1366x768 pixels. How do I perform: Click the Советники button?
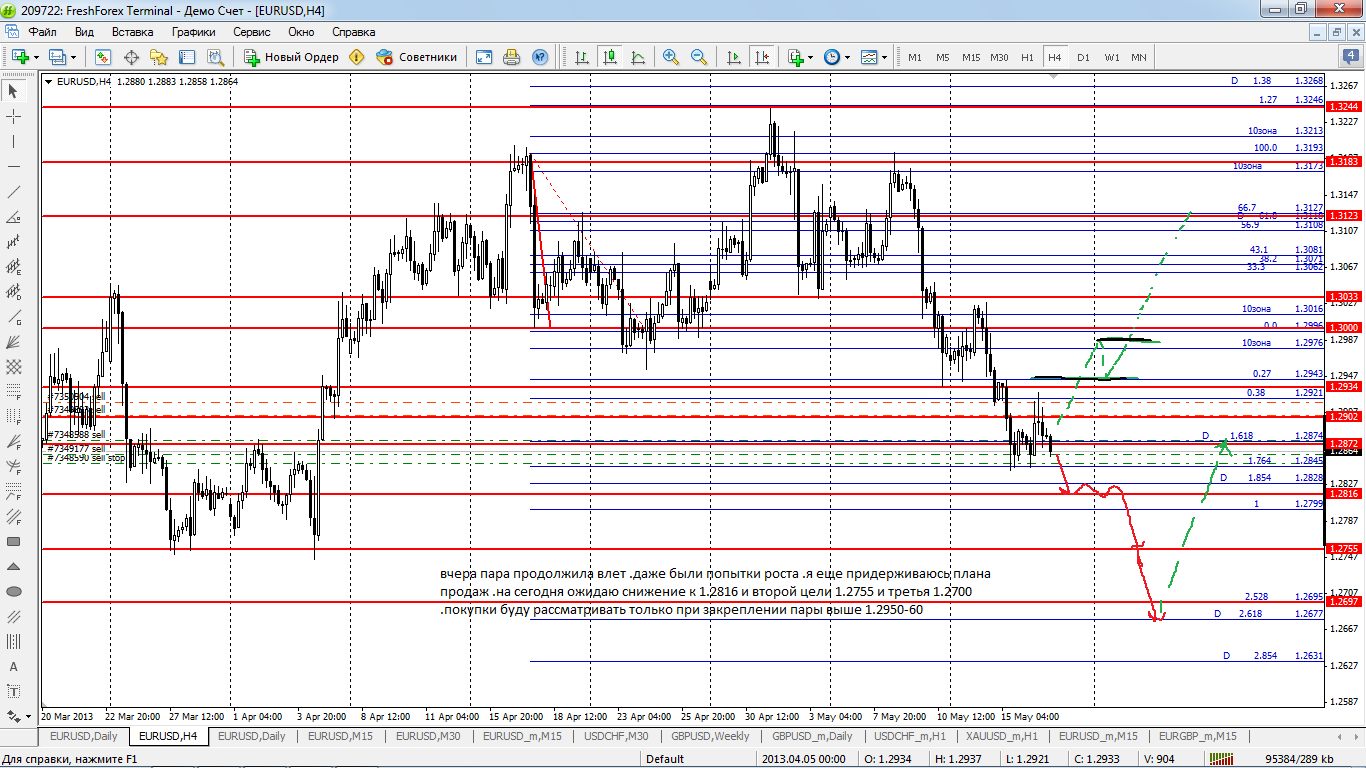click(x=417, y=57)
